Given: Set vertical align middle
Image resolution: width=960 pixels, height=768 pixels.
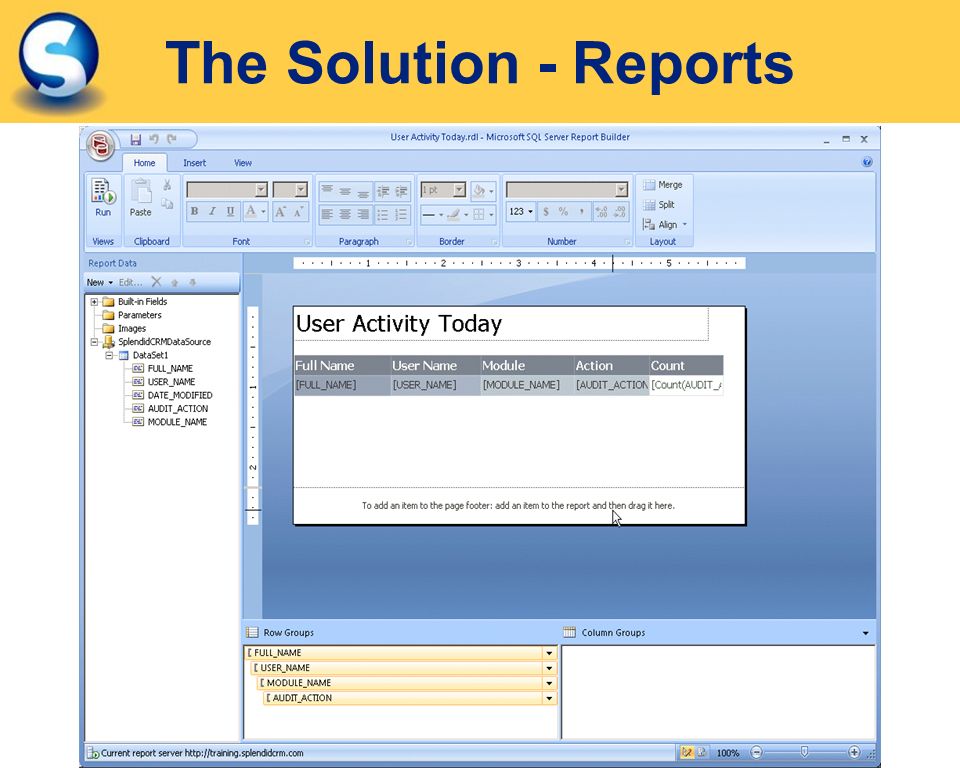Looking at the screenshot, I should 345,191.
